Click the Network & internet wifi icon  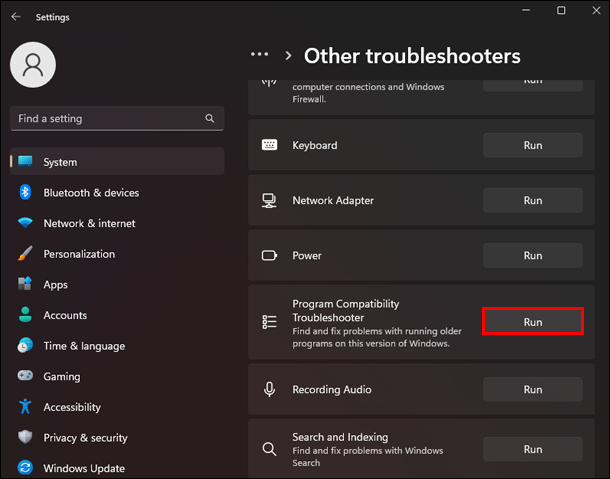coord(25,224)
